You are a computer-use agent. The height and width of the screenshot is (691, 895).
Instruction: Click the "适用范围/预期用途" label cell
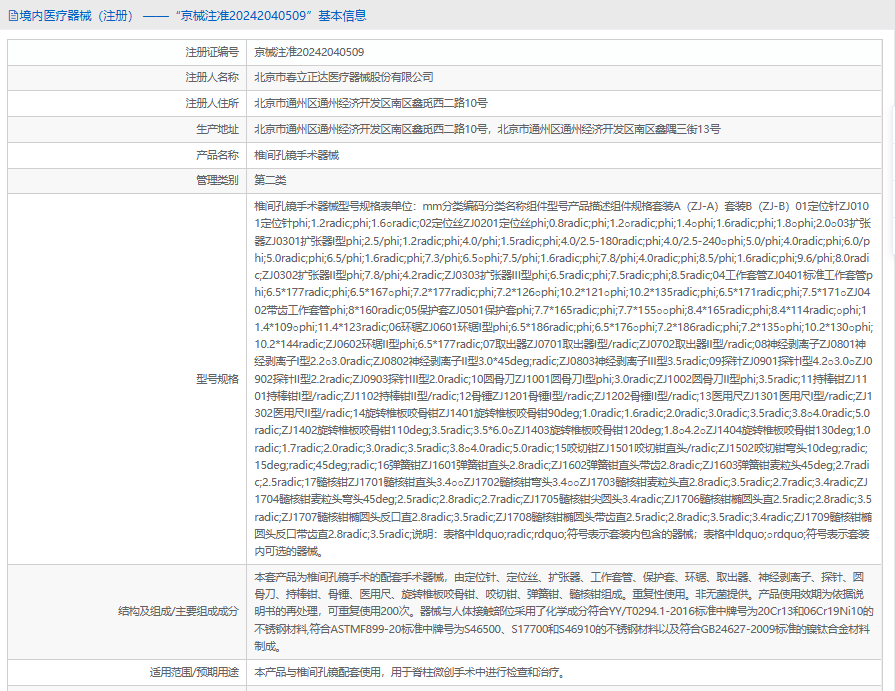(x=127, y=672)
